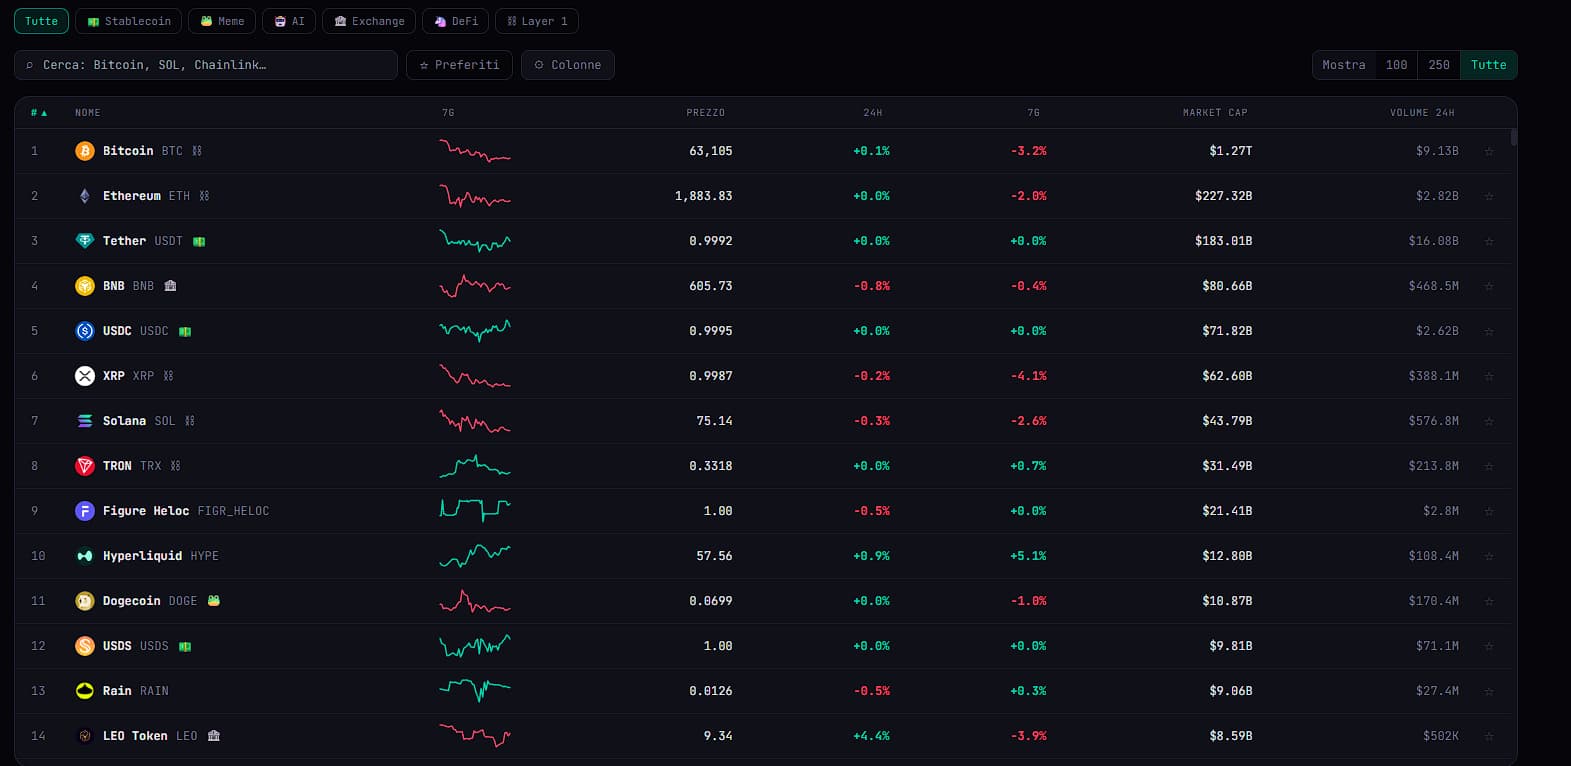Click the Layer 1 chain tag next to Bitcoin
The height and width of the screenshot is (766, 1571).
point(197,151)
